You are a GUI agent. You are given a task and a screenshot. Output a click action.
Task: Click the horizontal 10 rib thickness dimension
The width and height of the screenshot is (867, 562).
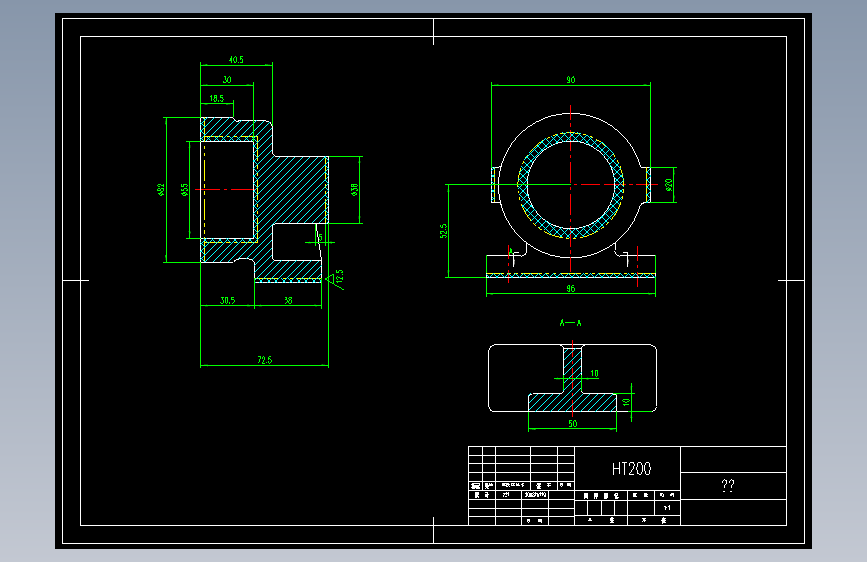tap(594, 373)
